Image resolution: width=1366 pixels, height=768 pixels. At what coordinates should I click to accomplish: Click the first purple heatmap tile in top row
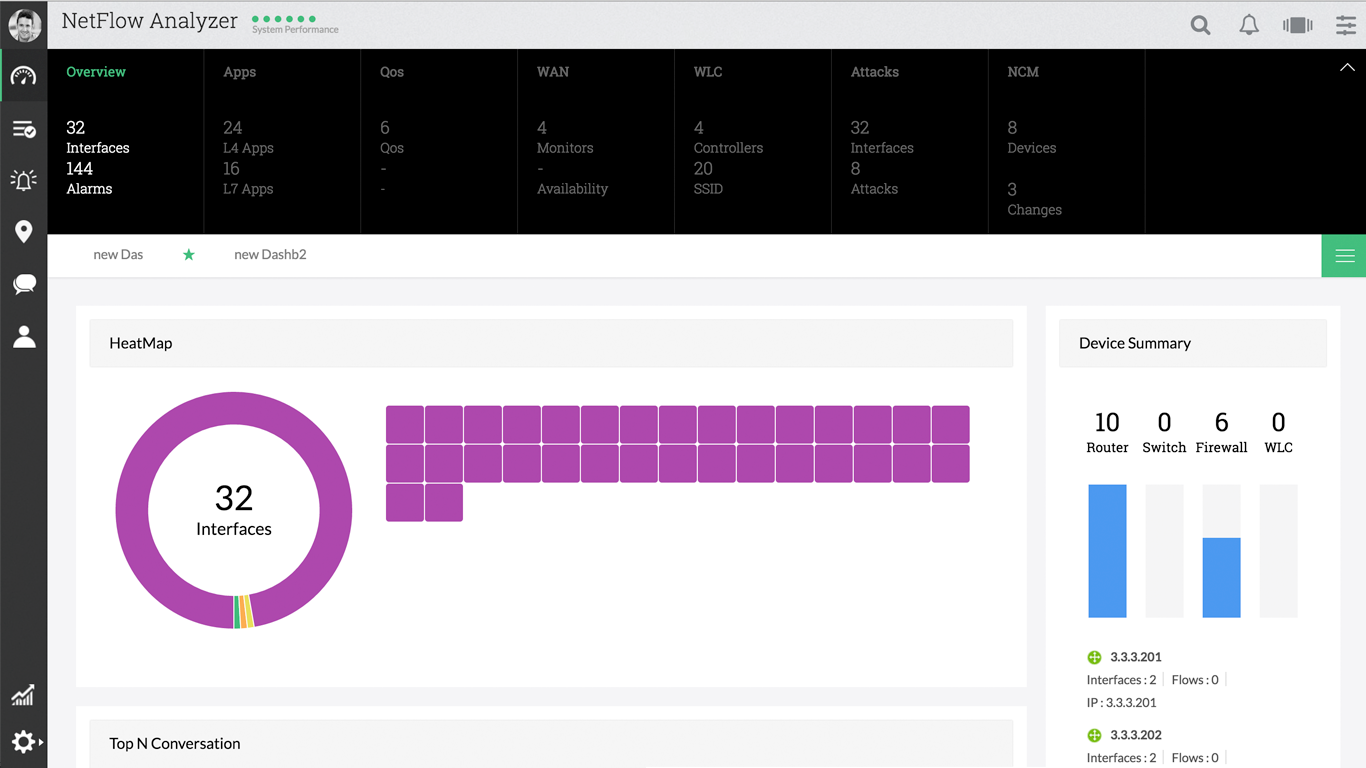point(405,425)
